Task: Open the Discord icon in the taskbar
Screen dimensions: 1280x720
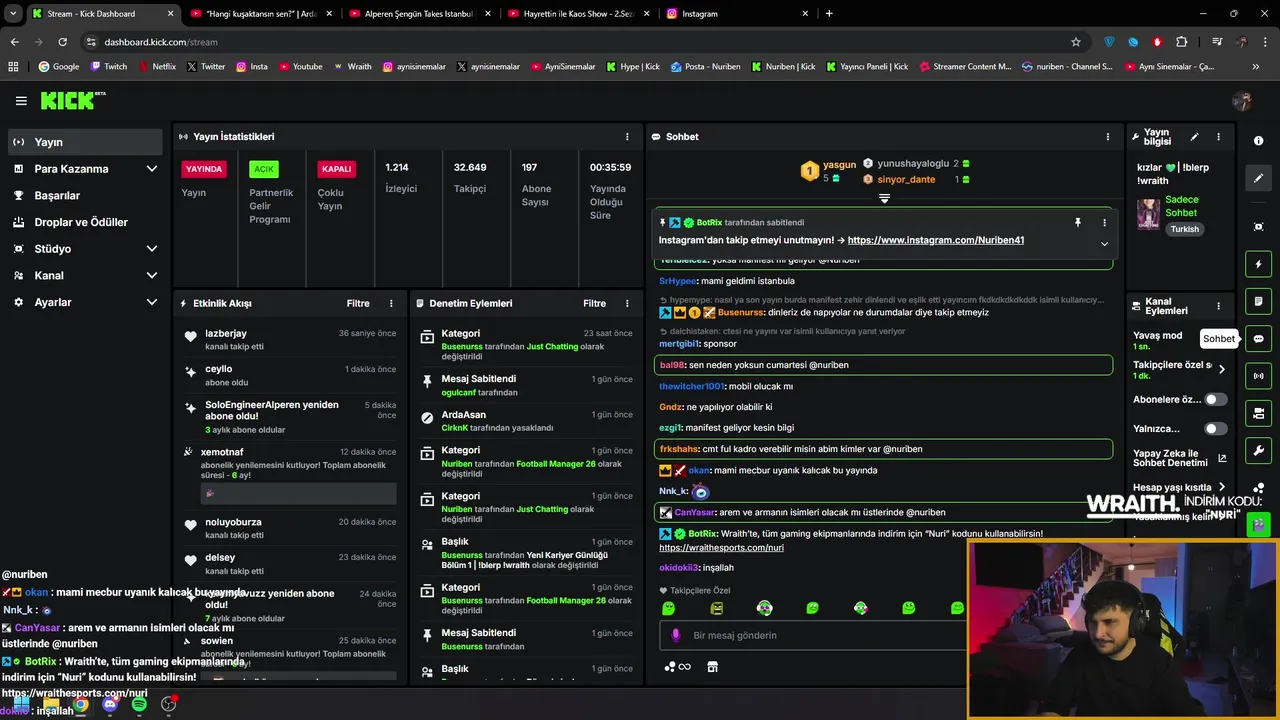Action: coord(110,704)
